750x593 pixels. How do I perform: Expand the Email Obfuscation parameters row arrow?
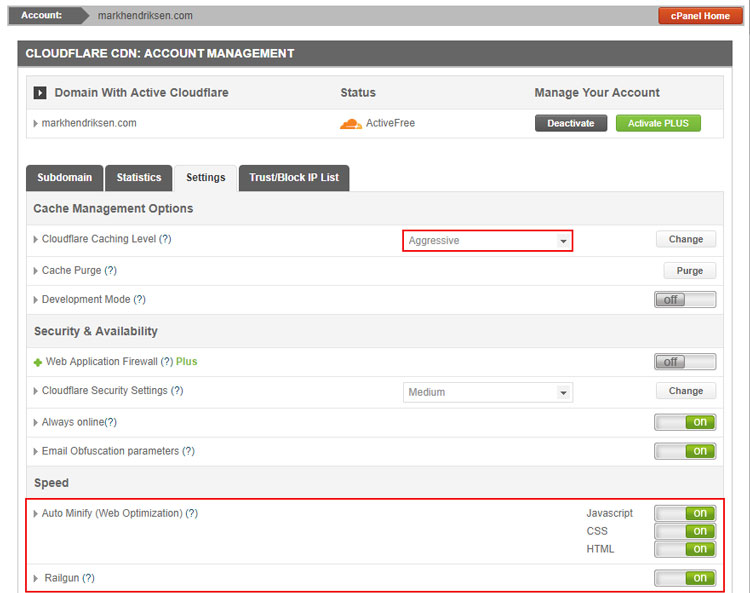(x=35, y=451)
